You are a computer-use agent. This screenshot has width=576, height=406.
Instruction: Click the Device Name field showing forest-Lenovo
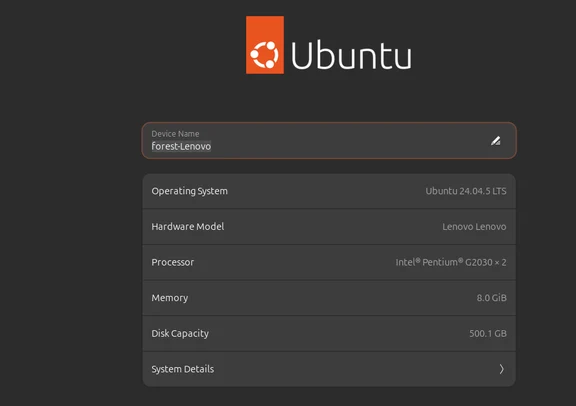click(329, 141)
